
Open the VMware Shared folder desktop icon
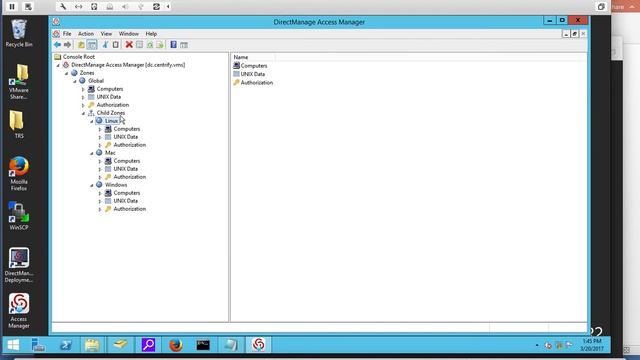(x=19, y=82)
